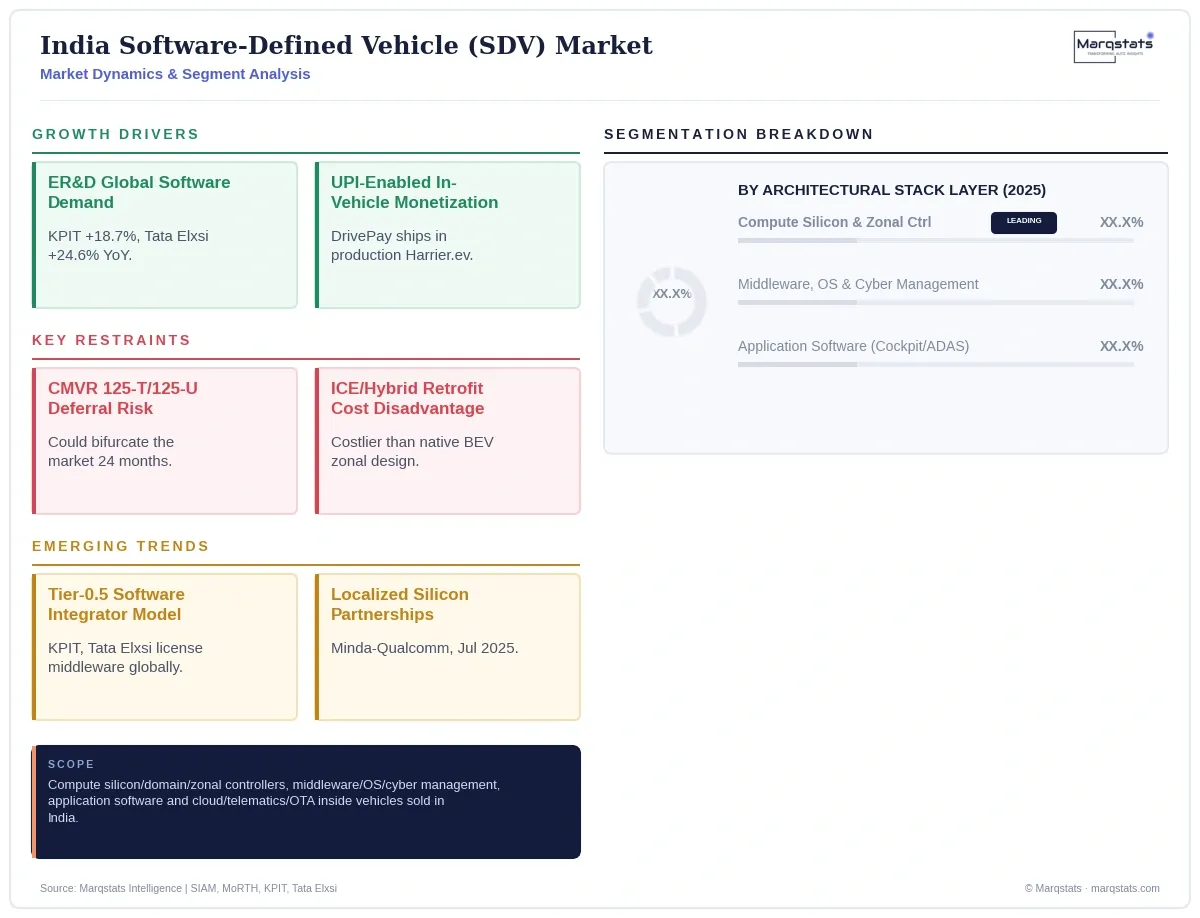This screenshot has height=918, width=1200.
Task: Click text Could bifurcate the market 24 months
Action: [x=111, y=451]
